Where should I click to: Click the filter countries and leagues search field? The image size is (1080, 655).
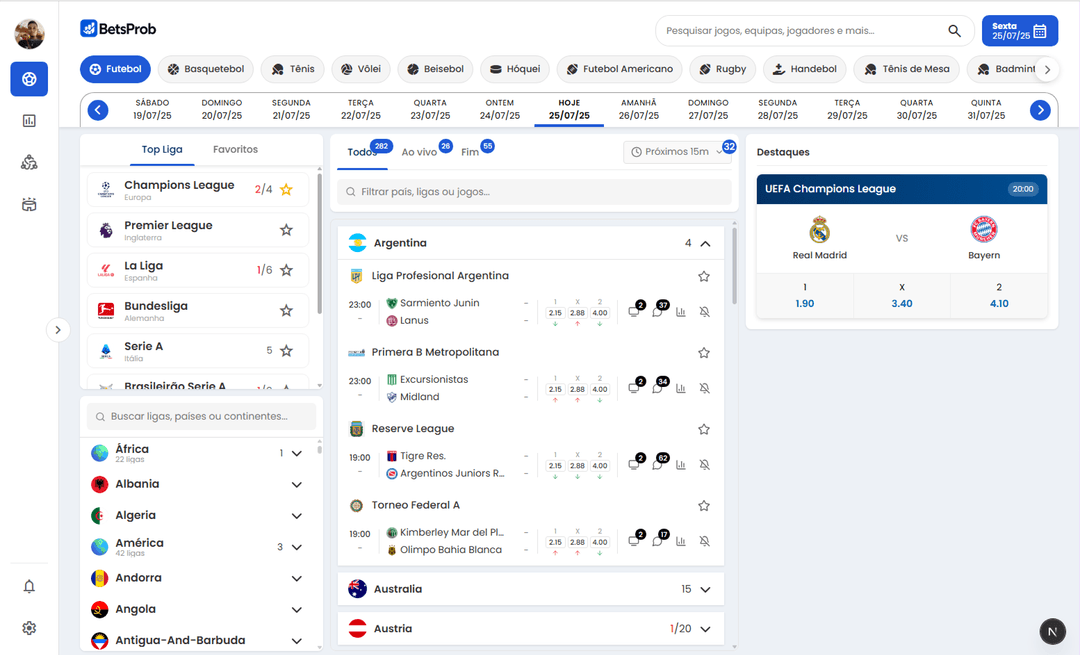(533, 191)
